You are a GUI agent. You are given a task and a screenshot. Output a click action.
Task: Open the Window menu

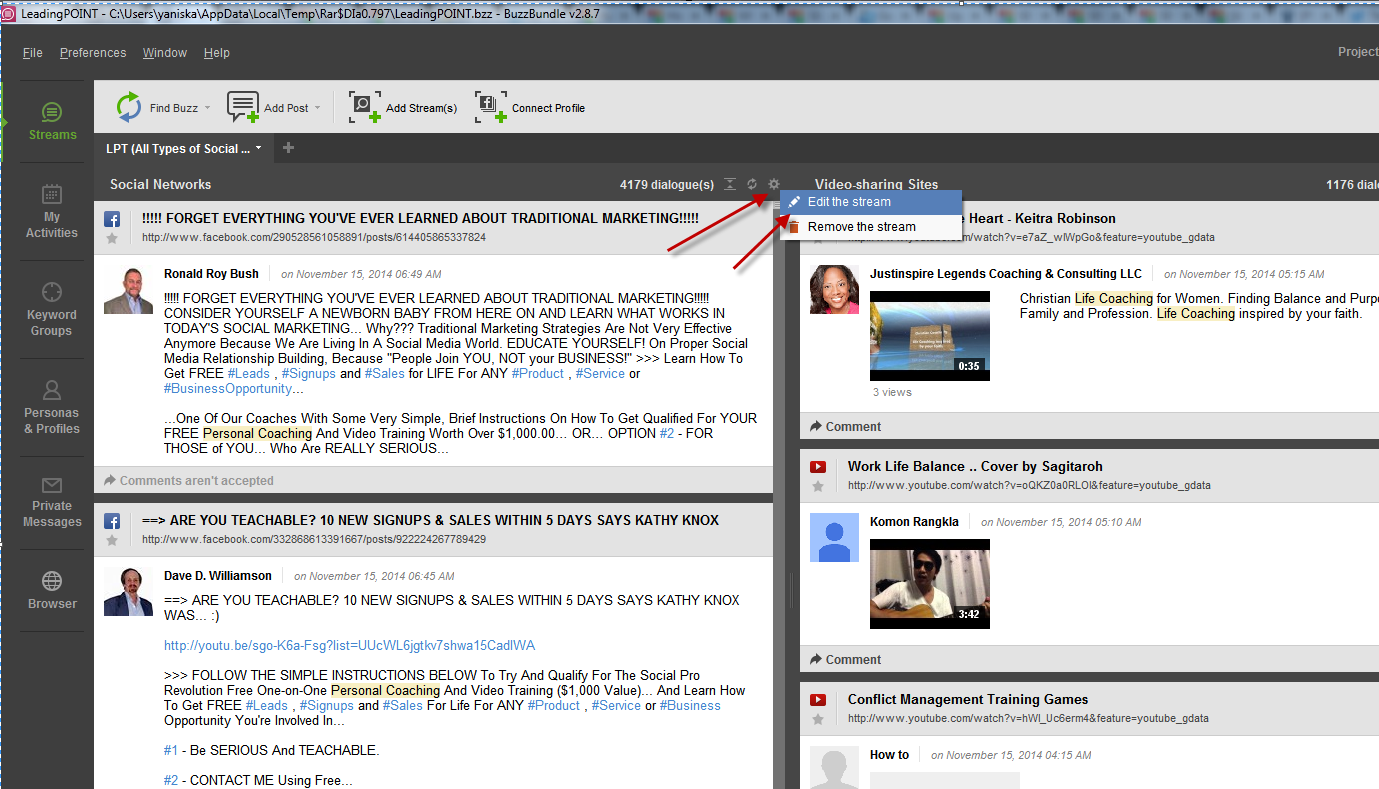click(x=165, y=53)
